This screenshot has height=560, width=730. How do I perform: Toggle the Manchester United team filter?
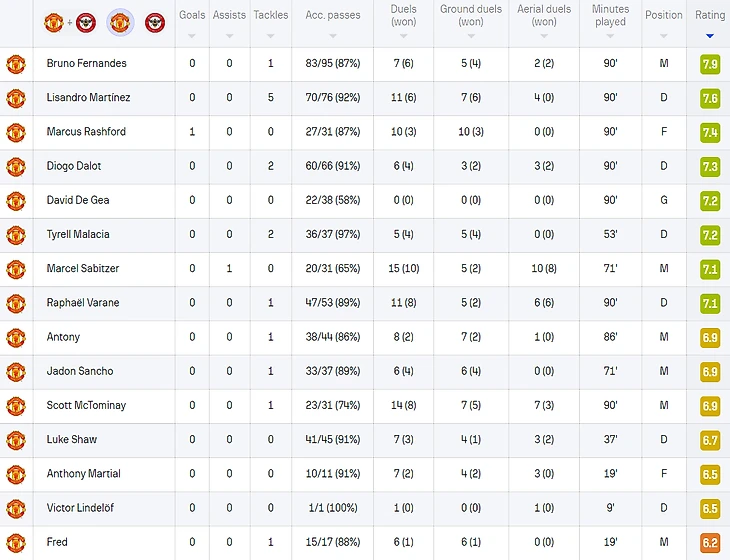[121, 21]
